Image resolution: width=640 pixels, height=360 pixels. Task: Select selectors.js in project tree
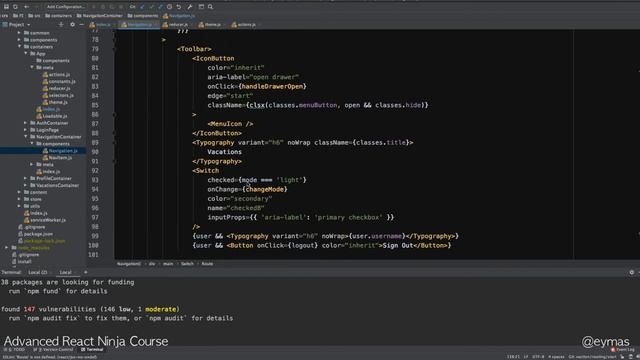58,95
